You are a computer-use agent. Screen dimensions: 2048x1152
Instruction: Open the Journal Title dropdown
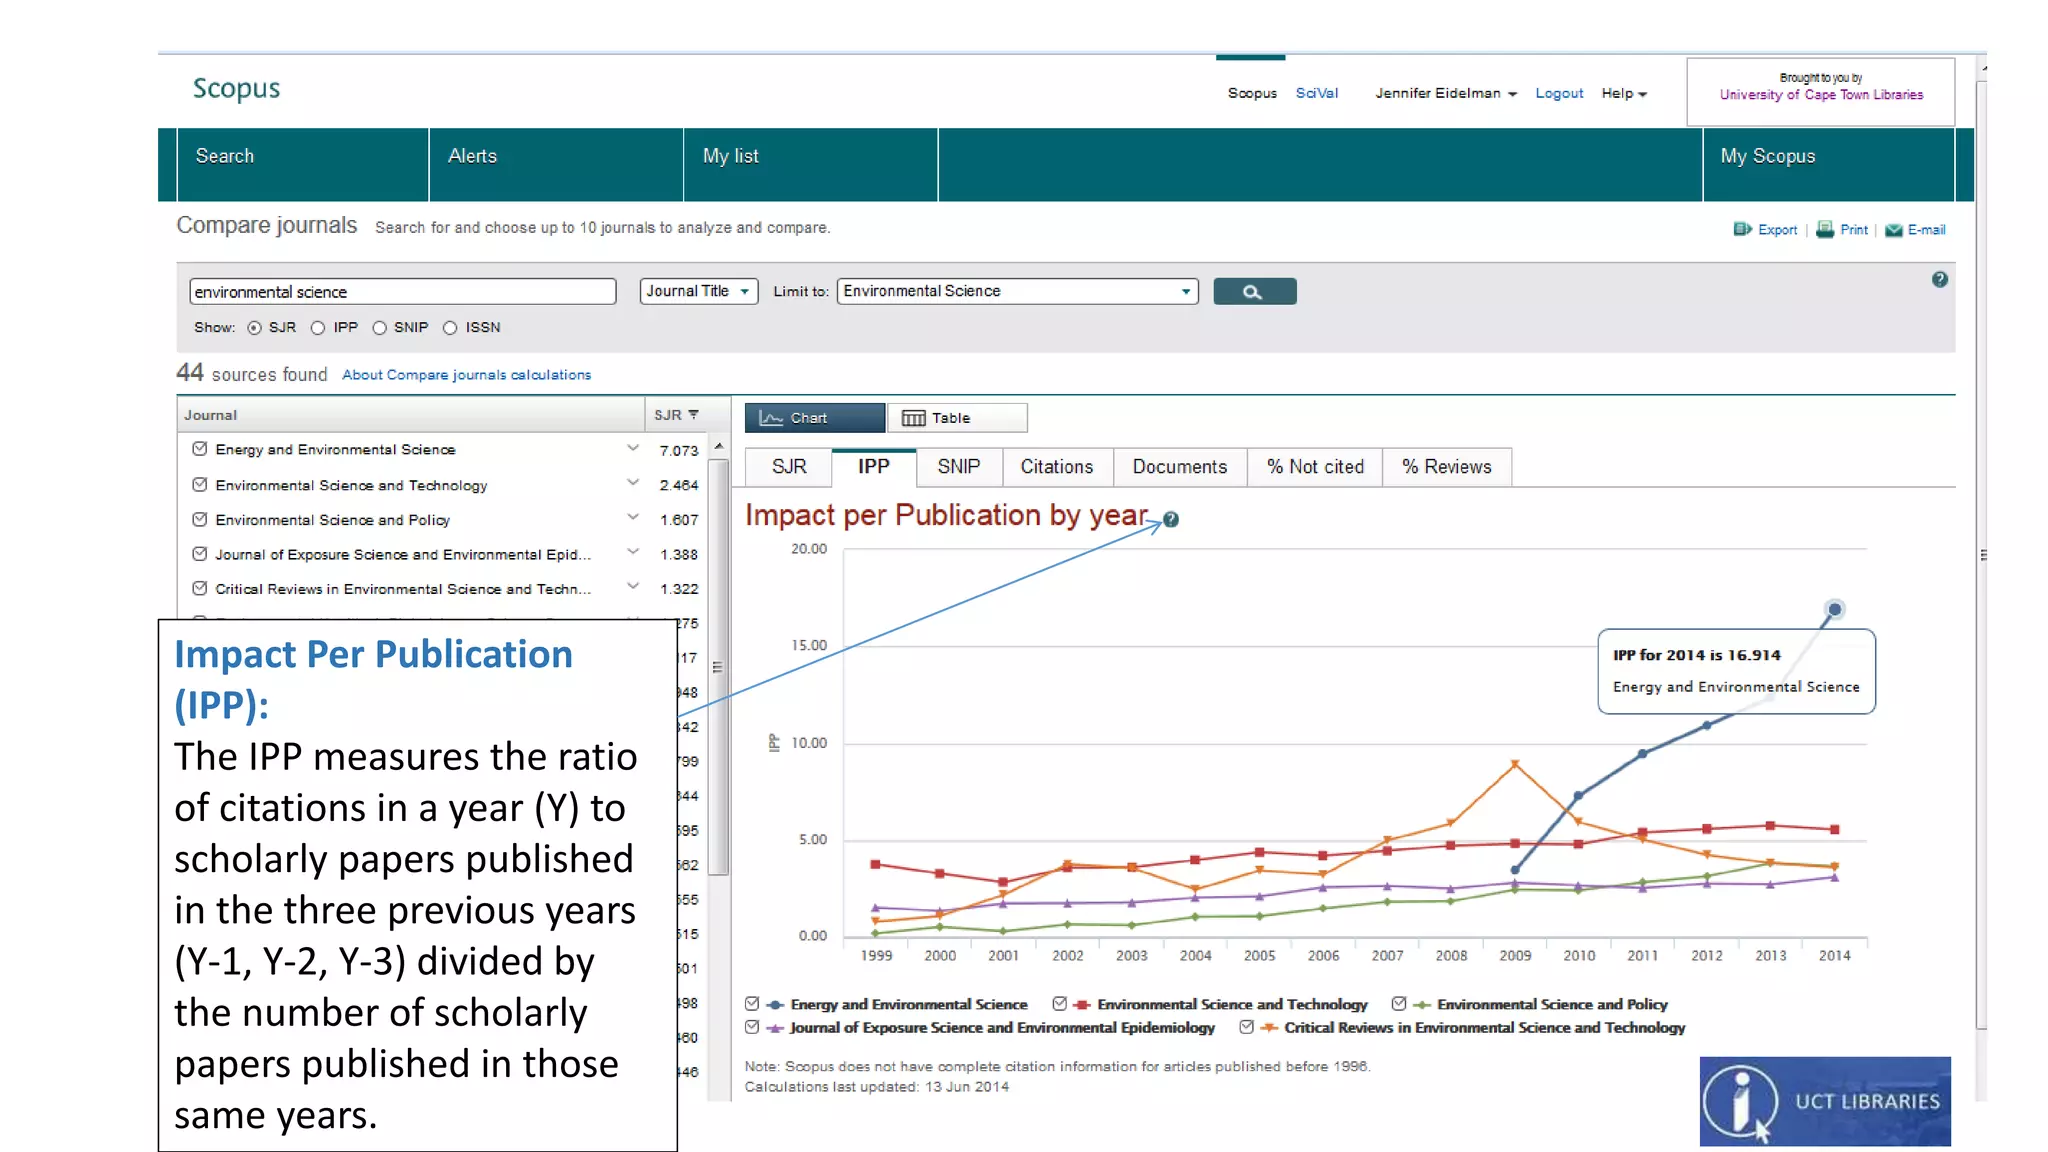pos(698,291)
